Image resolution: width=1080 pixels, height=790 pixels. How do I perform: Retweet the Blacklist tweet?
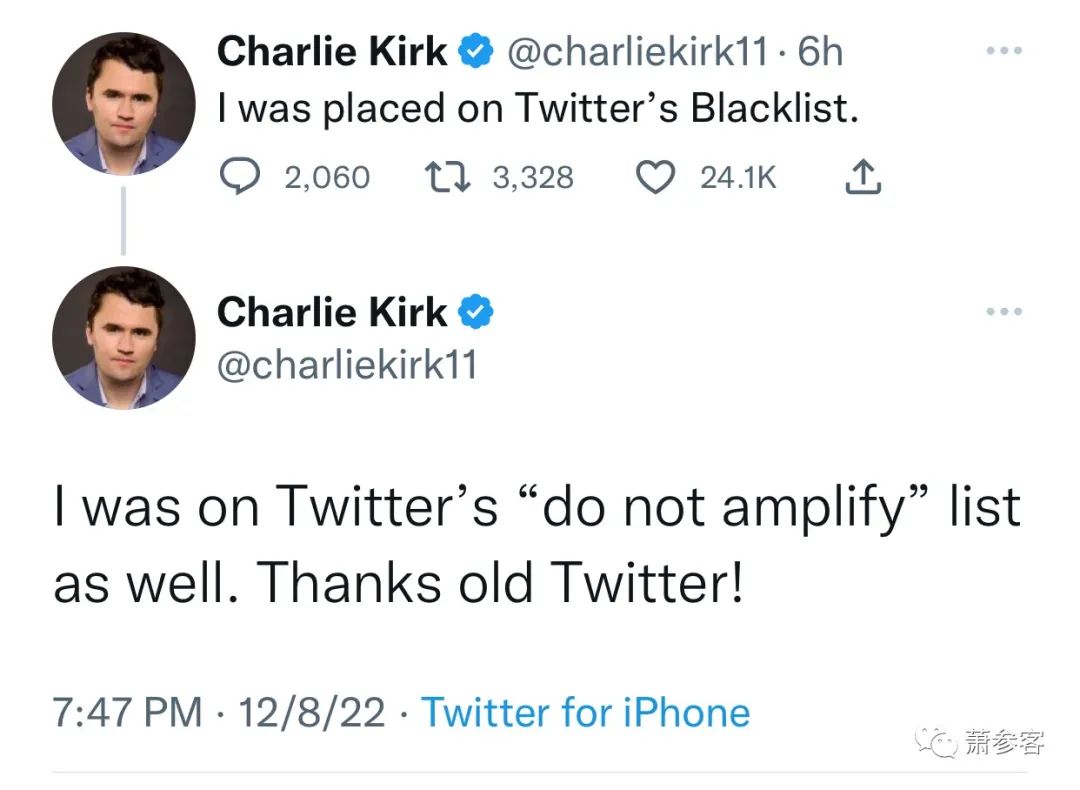[x=444, y=178]
